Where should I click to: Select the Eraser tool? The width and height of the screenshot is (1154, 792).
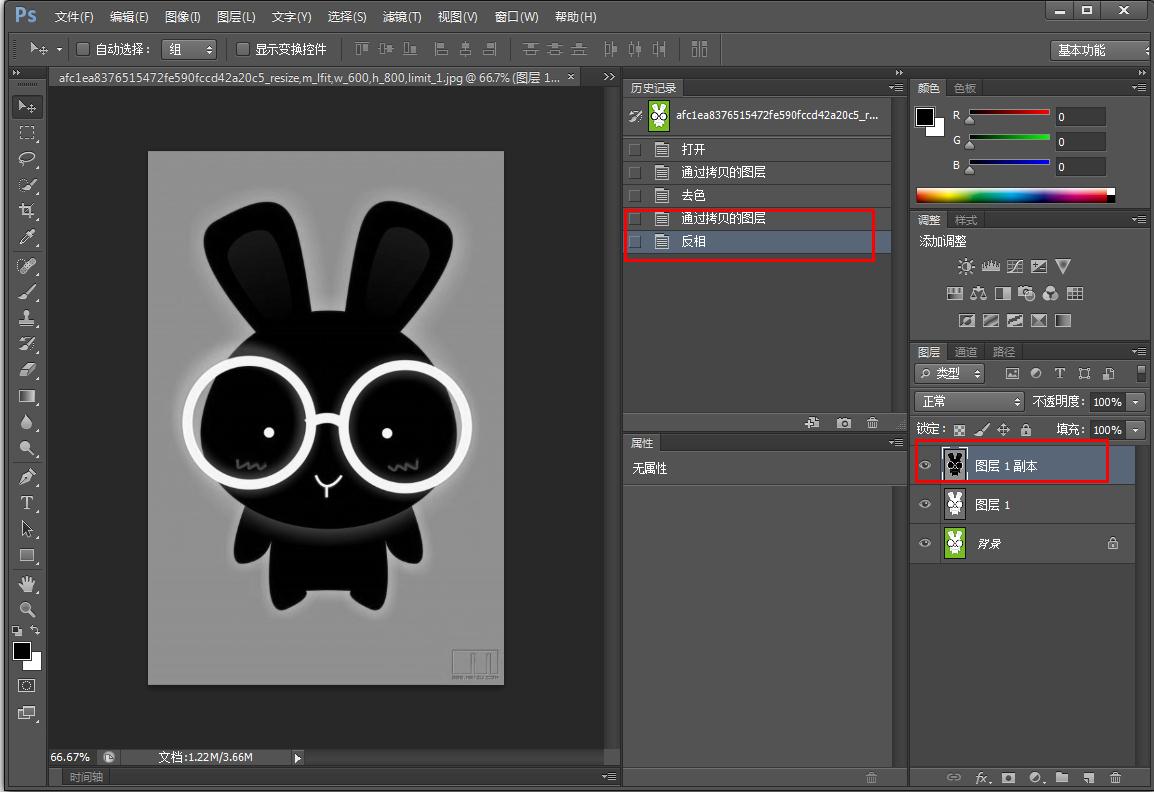pos(27,370)
